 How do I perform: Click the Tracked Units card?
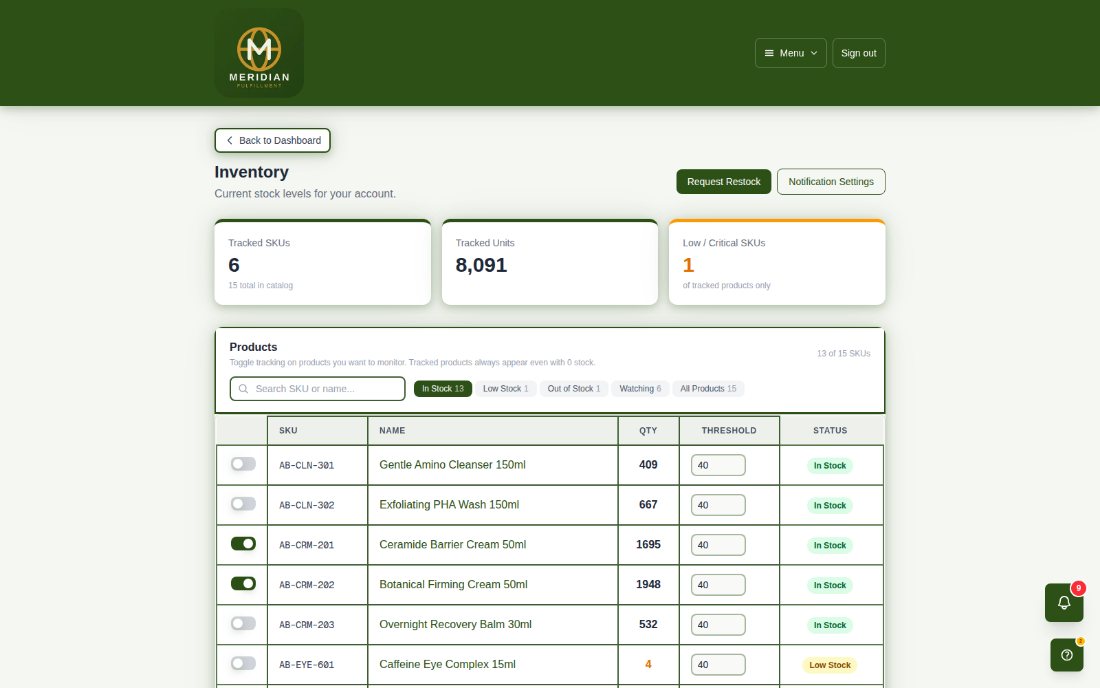coord(550,262)
